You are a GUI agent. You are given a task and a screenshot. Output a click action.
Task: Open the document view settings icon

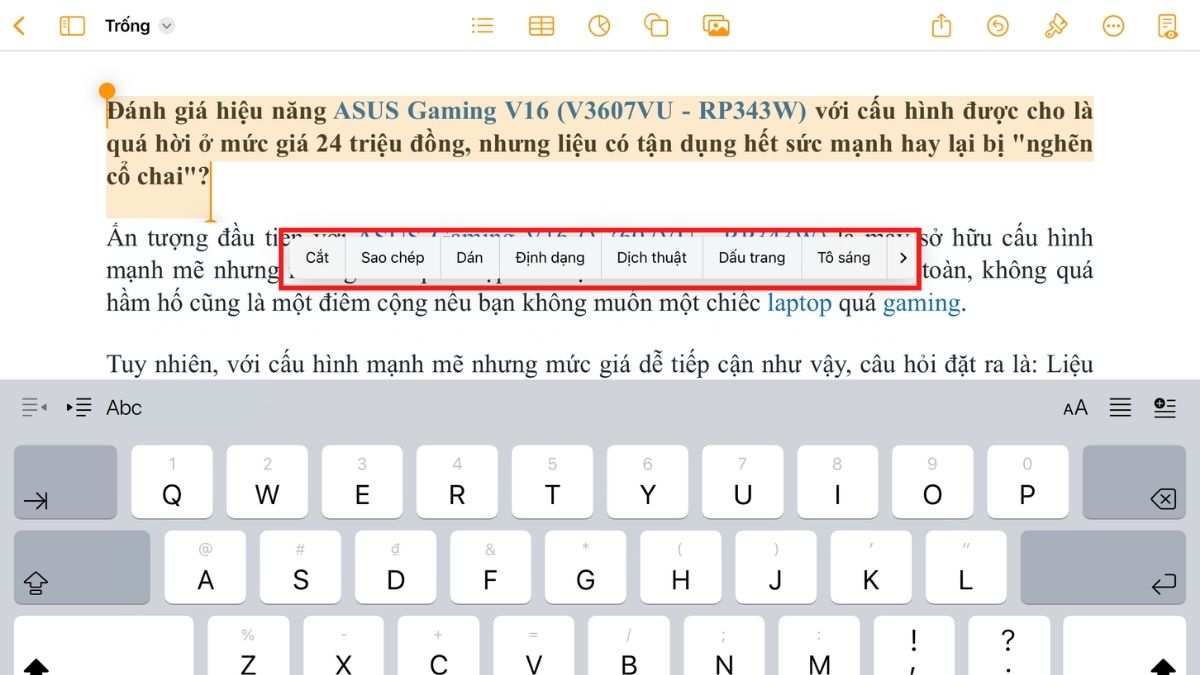pos(1167,26)
